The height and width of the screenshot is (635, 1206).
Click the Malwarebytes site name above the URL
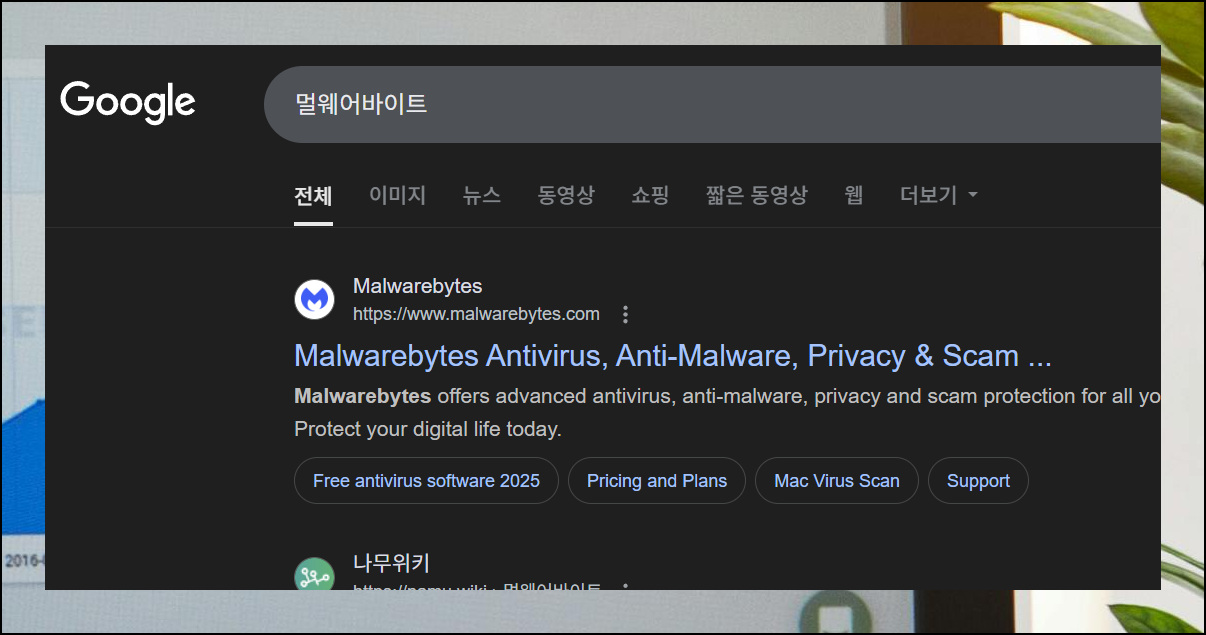click(x=418, y=287)
